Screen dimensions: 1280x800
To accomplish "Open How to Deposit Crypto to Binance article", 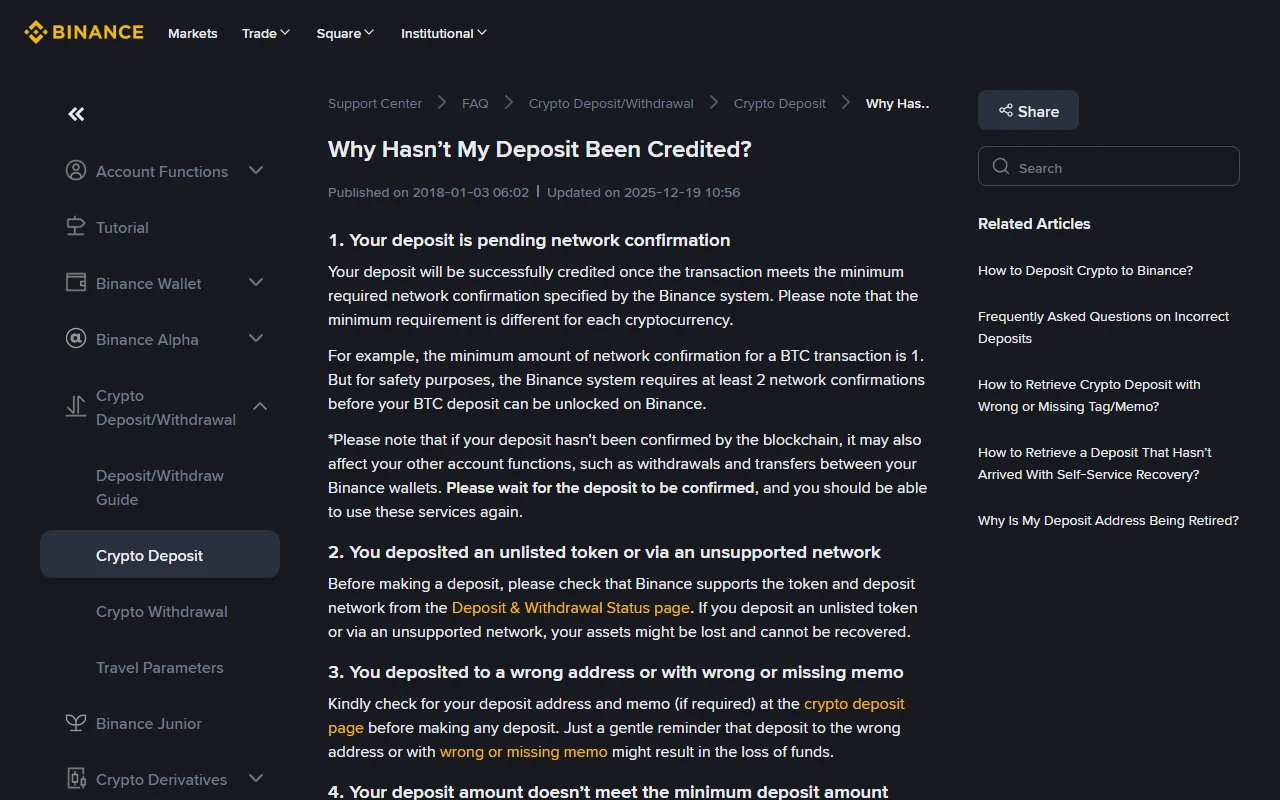I will (1085, 270).
